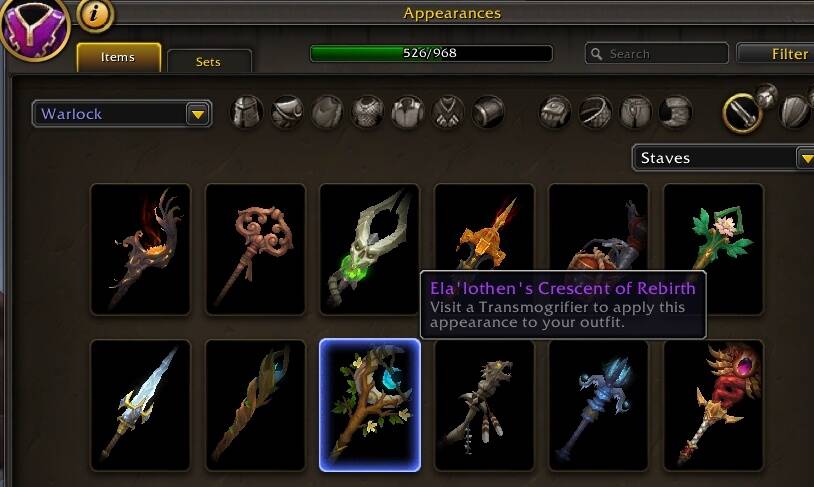Click the main-hand weapon slot icon
814x487 pixels.
[741, 113]
